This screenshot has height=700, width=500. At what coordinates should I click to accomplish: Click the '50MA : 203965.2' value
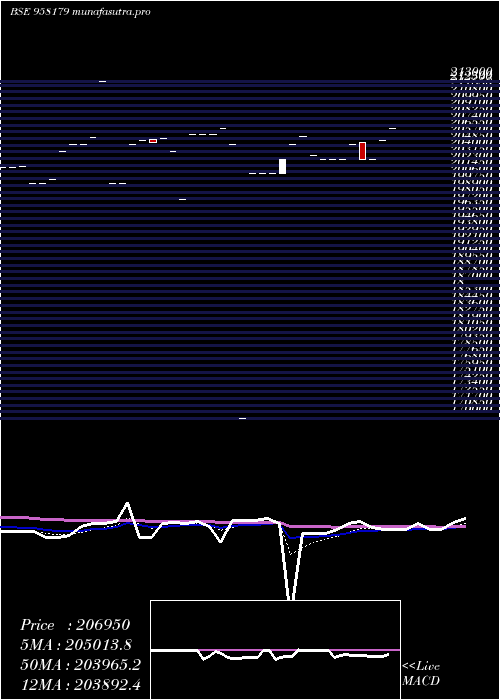[x=80, y=665]
